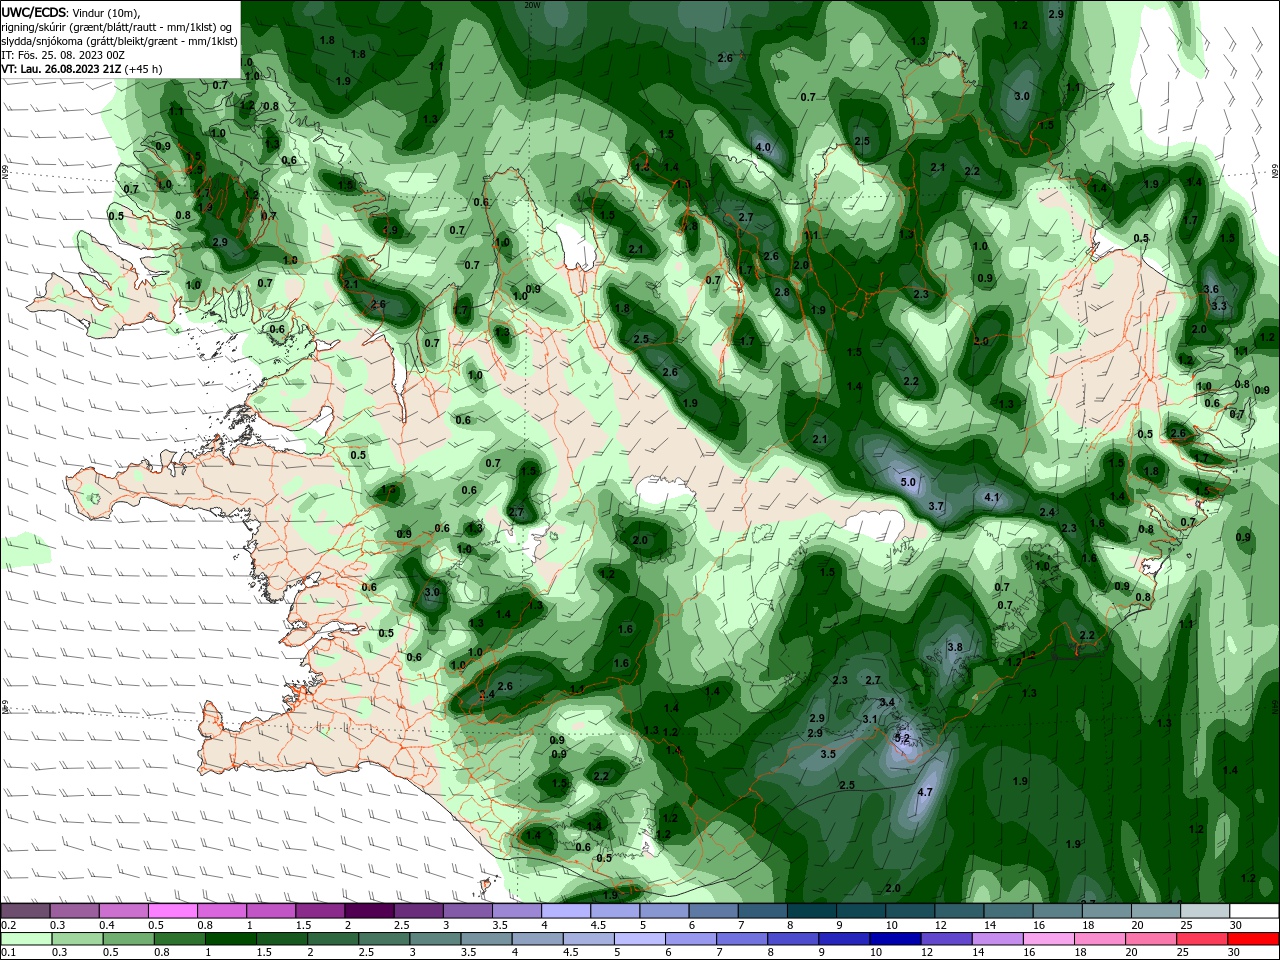Click the darkest purple swatch labelled 2

pyautogui.click(x=369, y=911)
